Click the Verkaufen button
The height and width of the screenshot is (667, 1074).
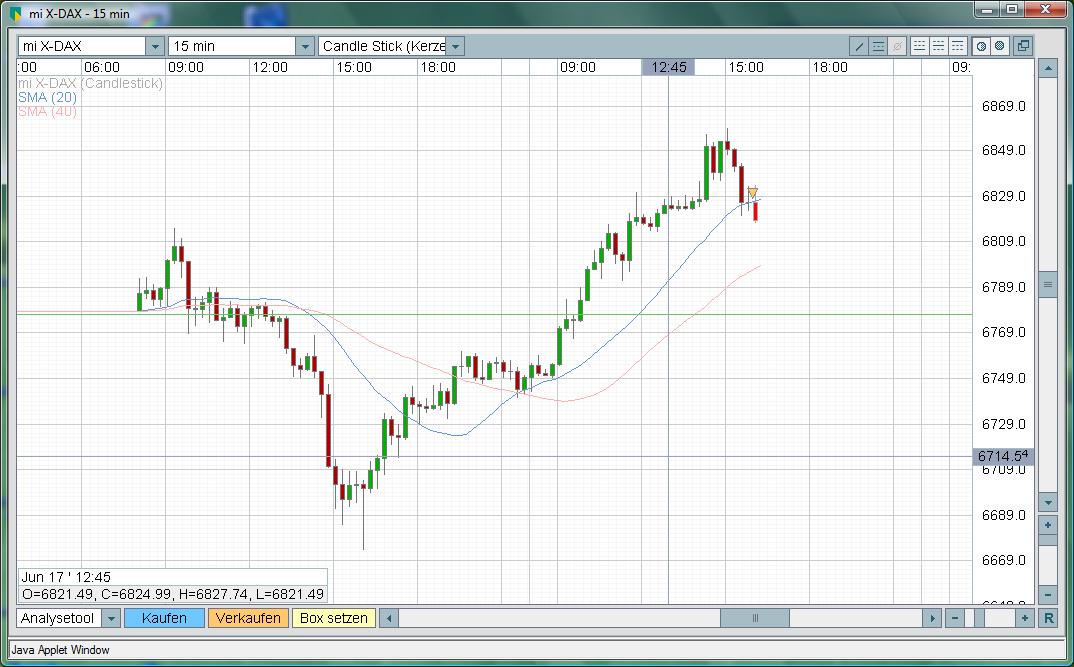[248, 618]
